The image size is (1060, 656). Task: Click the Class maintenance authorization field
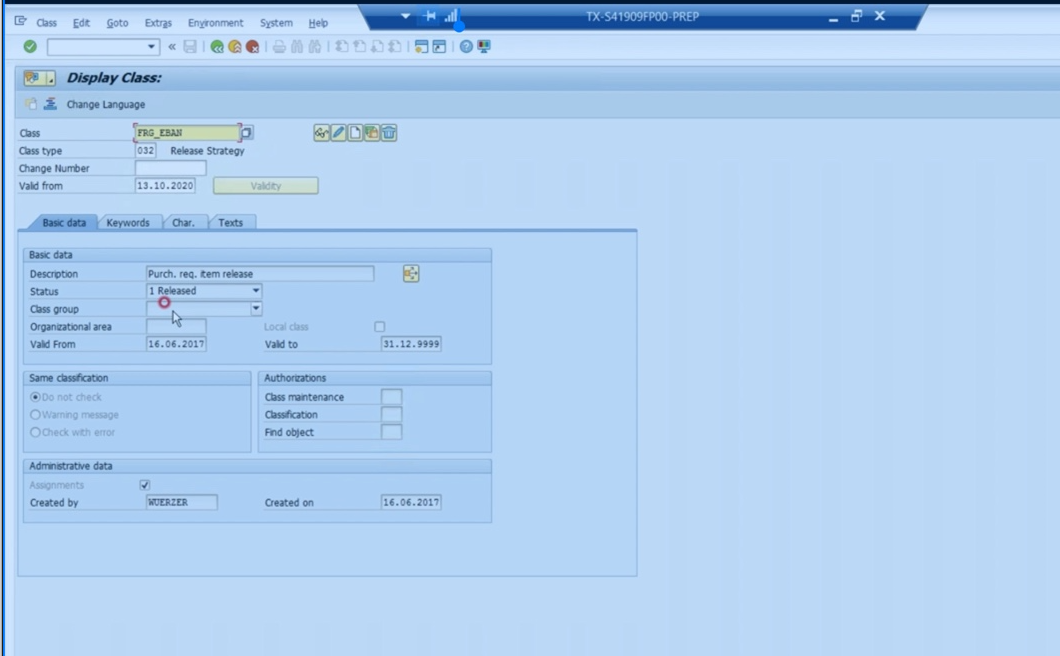pos(391,397)
